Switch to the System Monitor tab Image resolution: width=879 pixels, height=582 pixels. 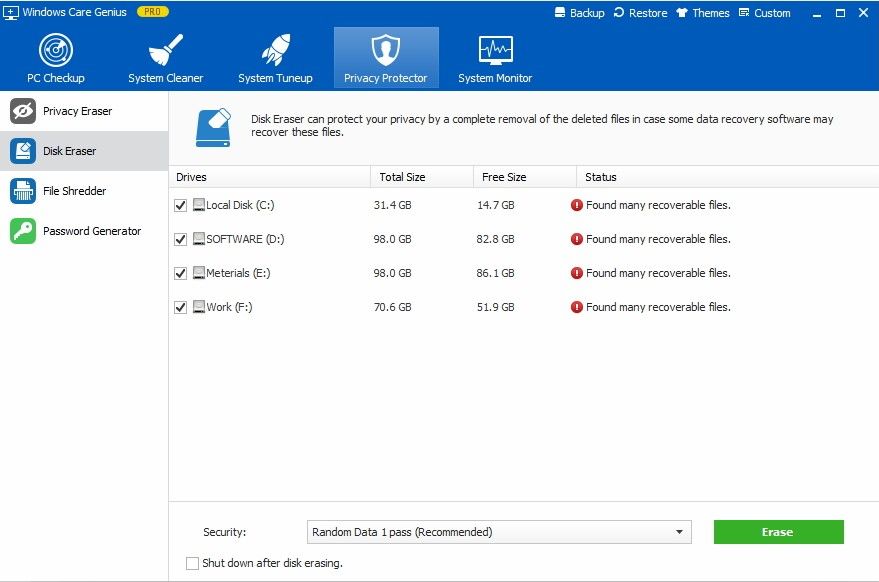click(x=495, y=57)
